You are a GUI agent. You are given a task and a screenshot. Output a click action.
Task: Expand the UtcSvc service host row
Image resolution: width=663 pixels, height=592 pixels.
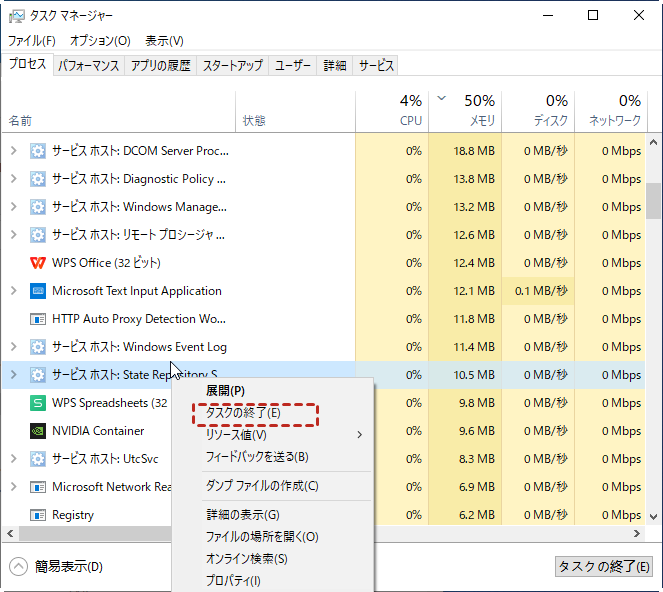click(x=14, y=458)
